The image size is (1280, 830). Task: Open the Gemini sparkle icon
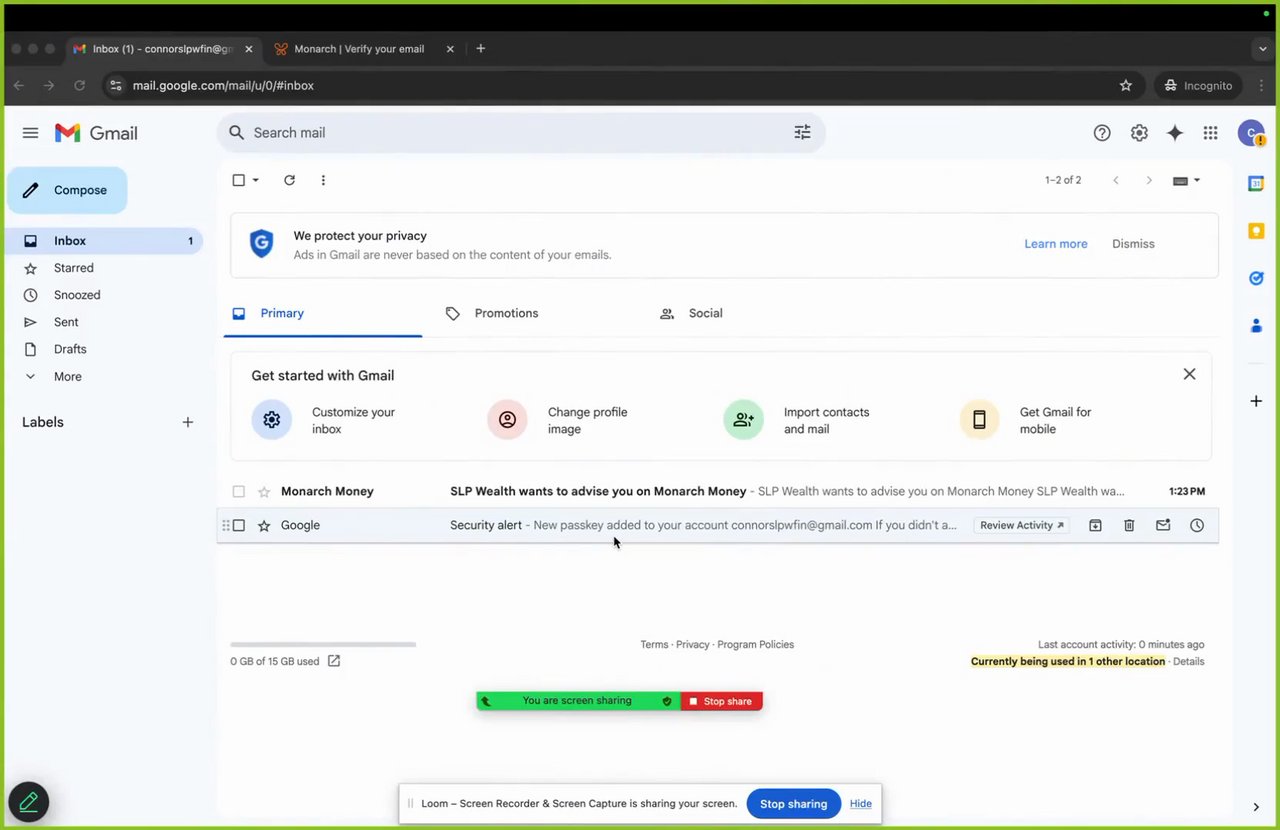tap(1175, 133)
